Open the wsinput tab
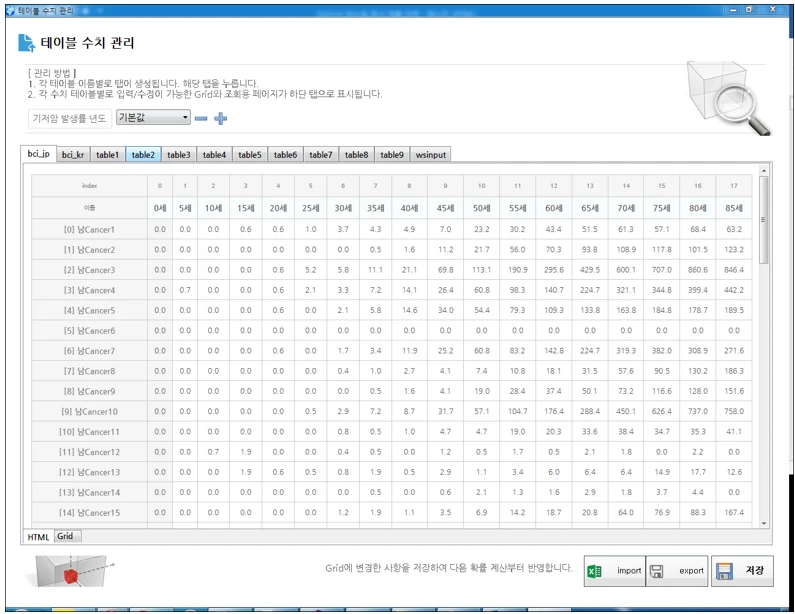Viewport: 795px width, 614px height. click(430, 155)
